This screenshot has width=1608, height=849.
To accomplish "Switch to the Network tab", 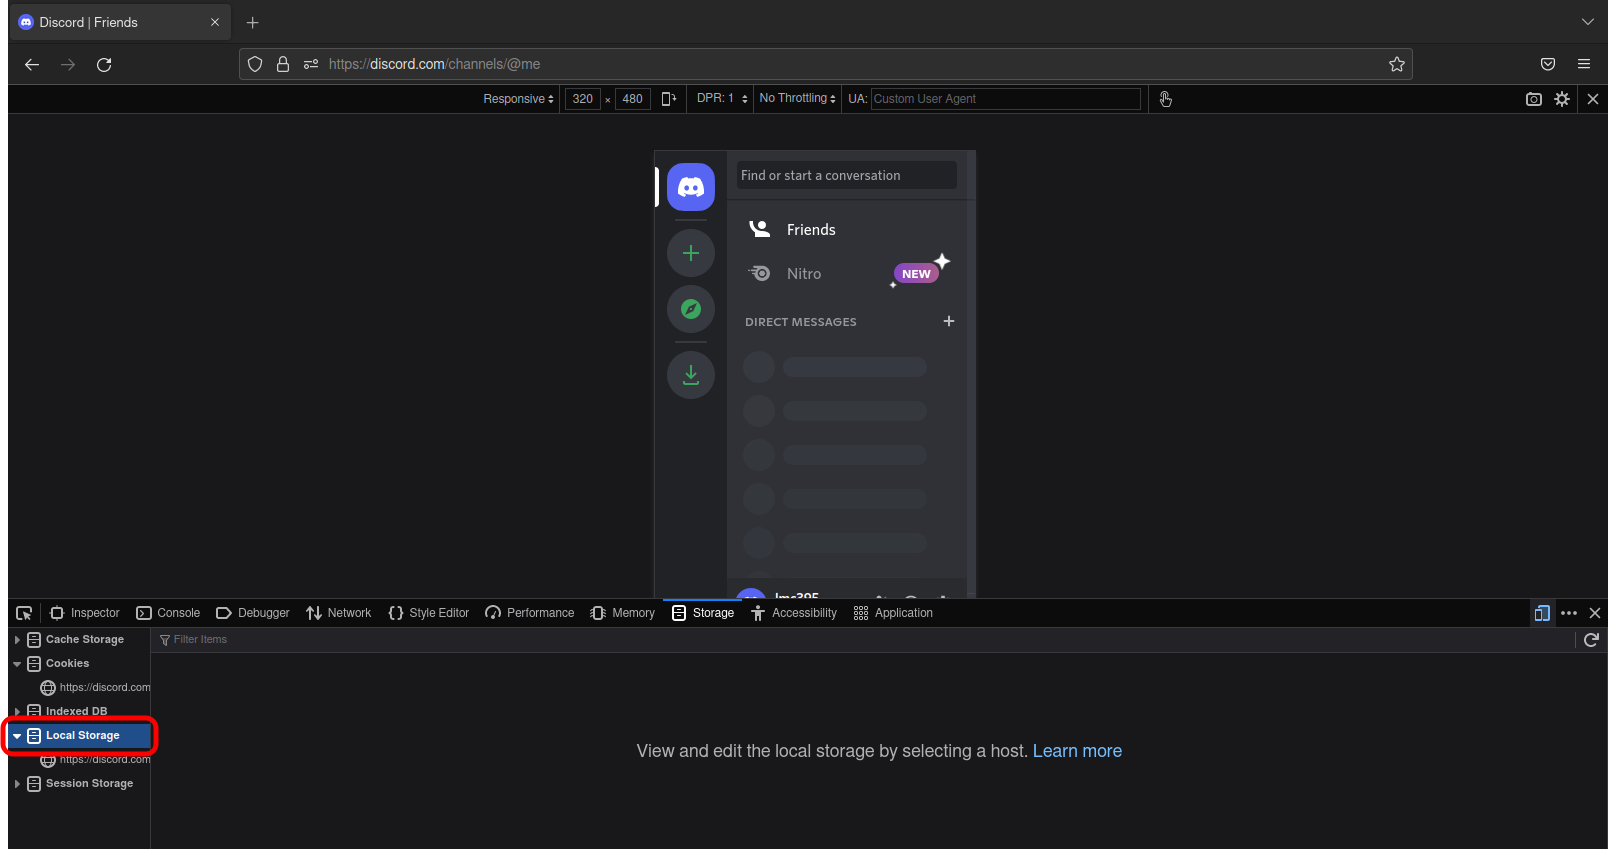I will coord(339,613).
